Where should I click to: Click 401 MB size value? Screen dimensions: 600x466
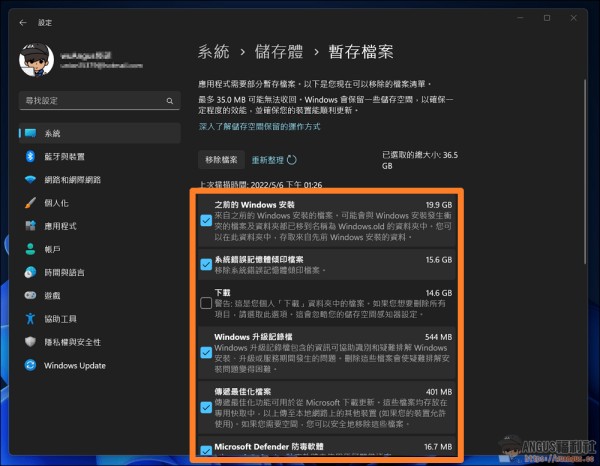pos(439,392)
